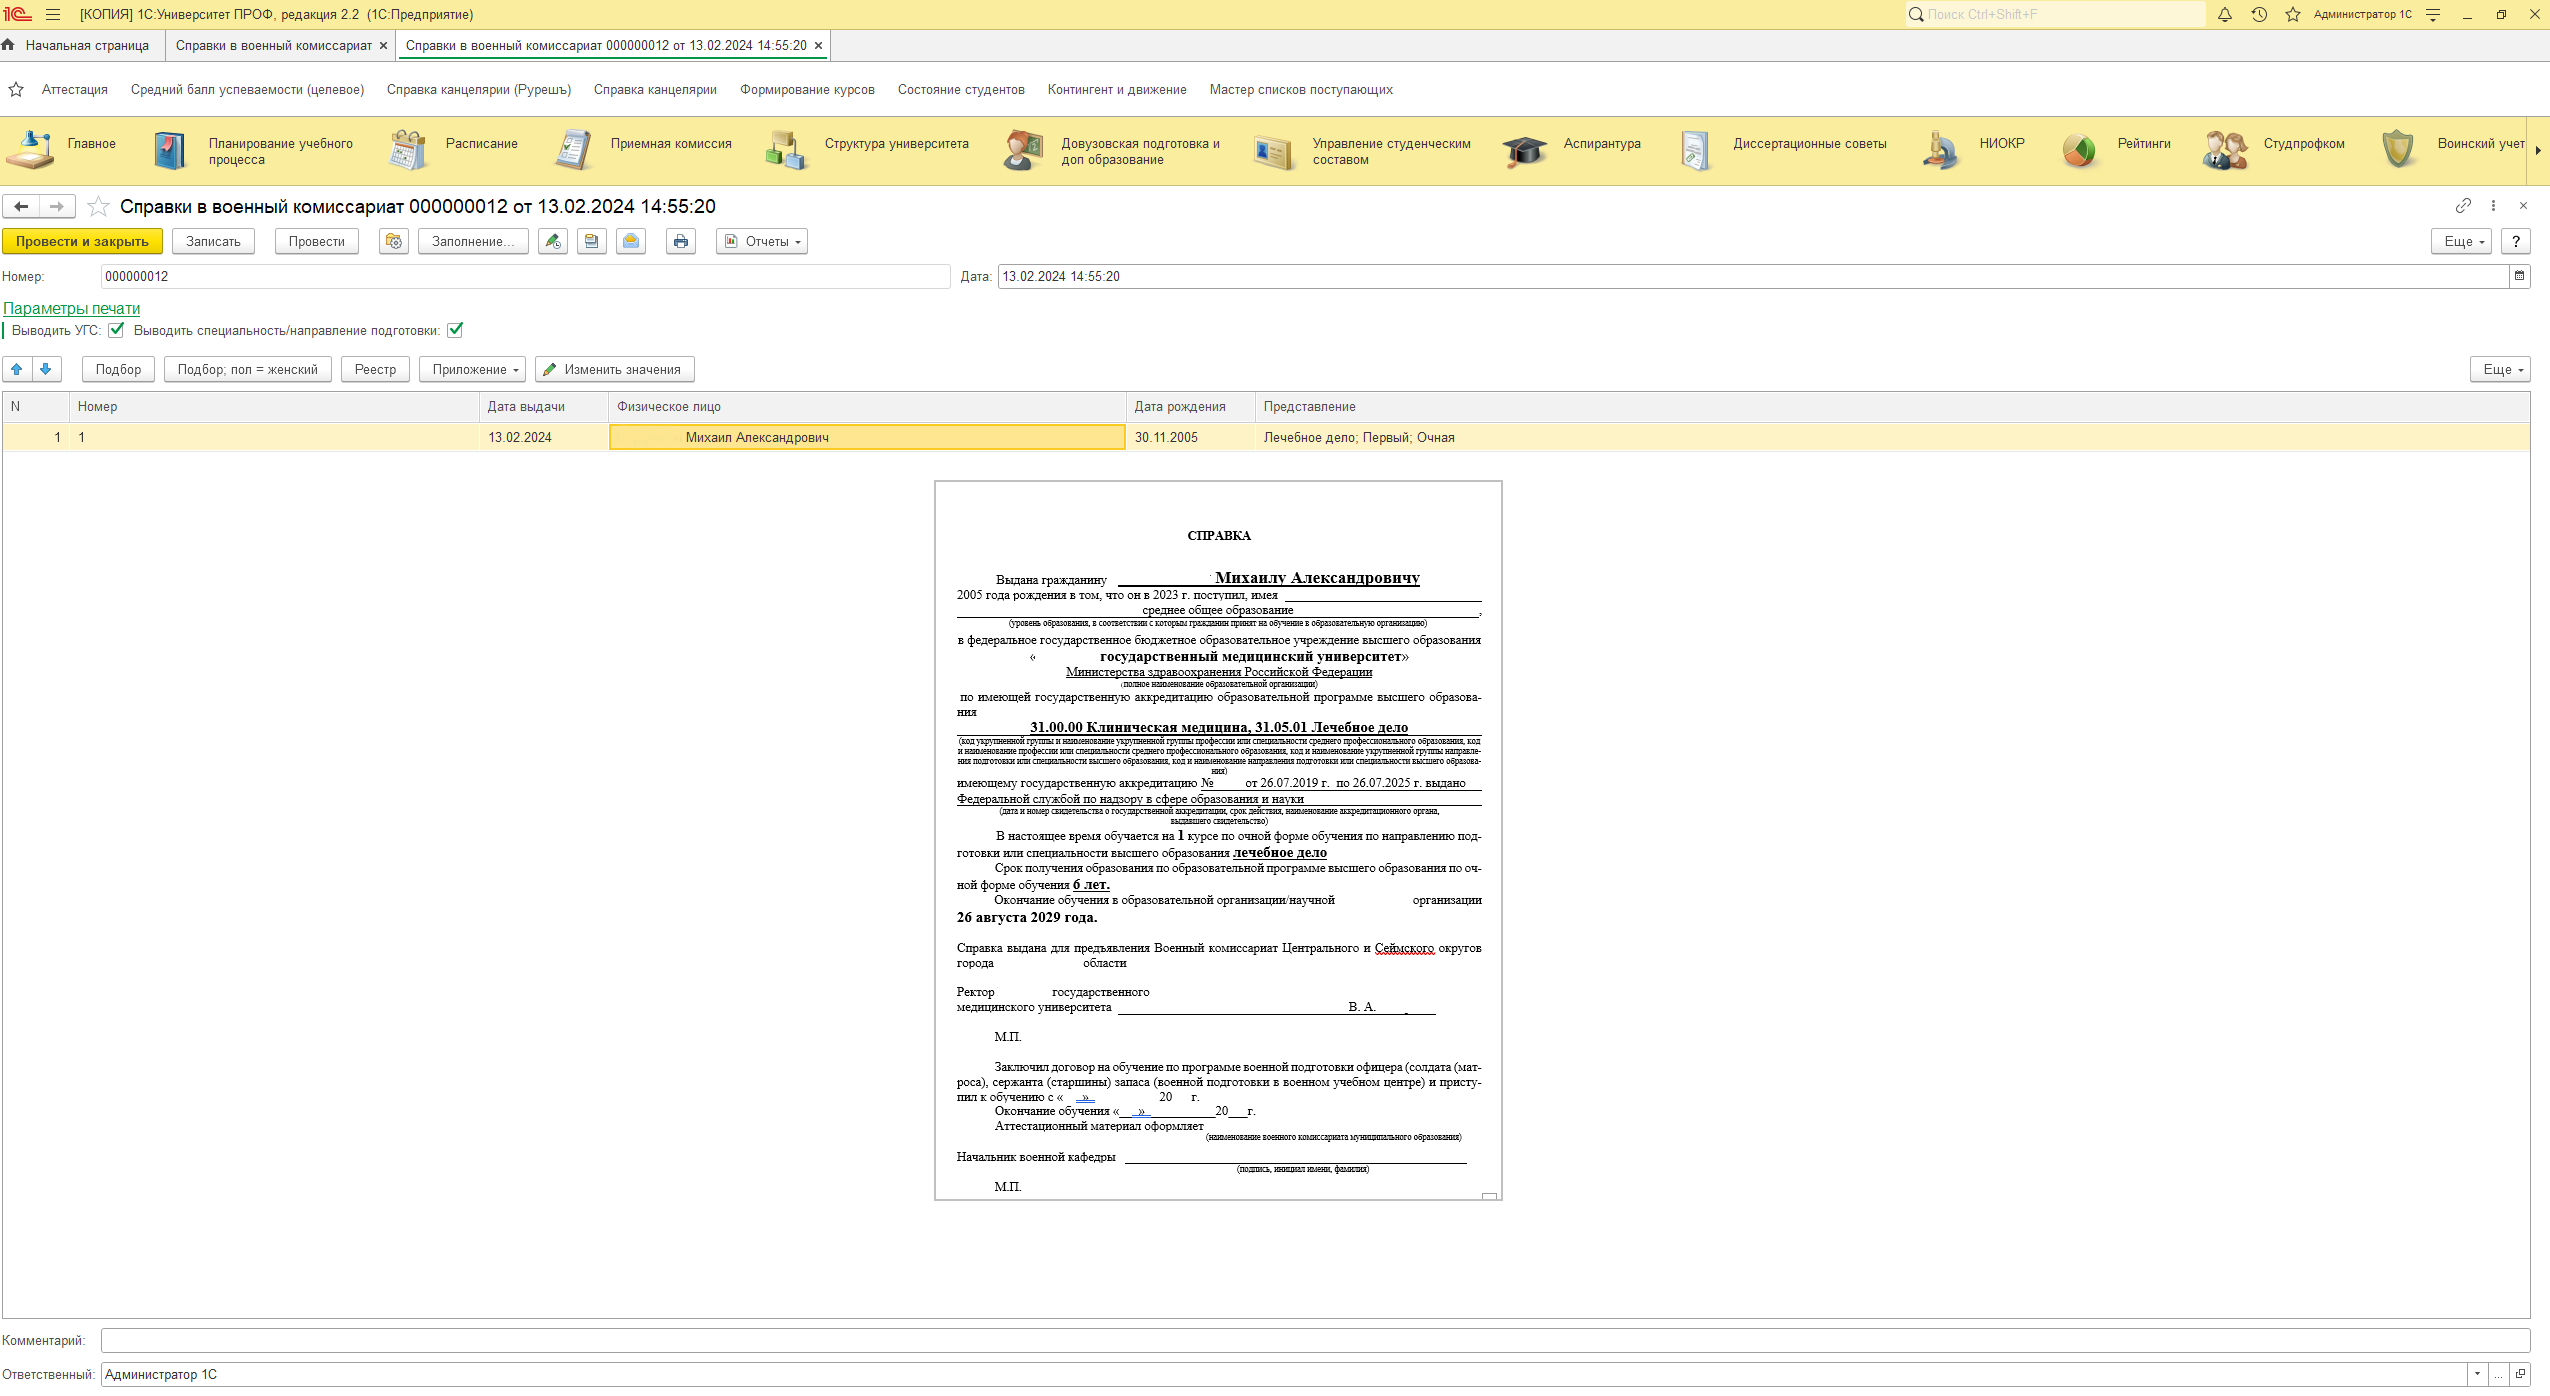Switch to Справки в военный комиссариат list tab

(x=274, y=46)
